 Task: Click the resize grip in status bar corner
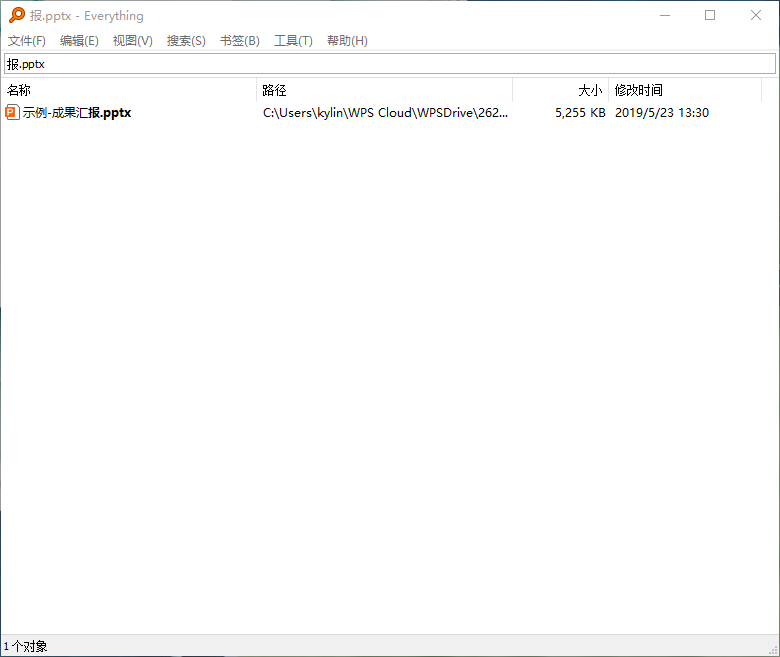tap(773, 650)
